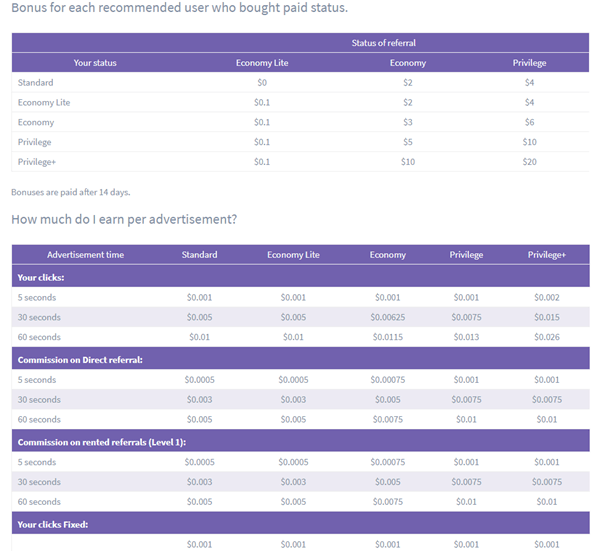
Task: Click the 'Your status' column header
Action: click(95, 63)
